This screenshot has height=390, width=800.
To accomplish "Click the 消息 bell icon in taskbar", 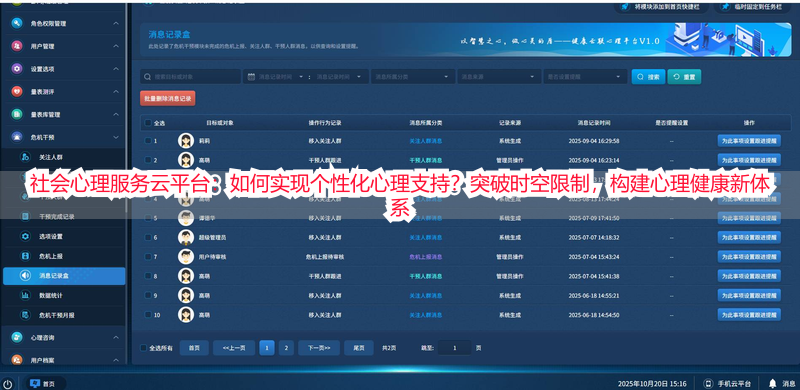I will coord(772,383).
